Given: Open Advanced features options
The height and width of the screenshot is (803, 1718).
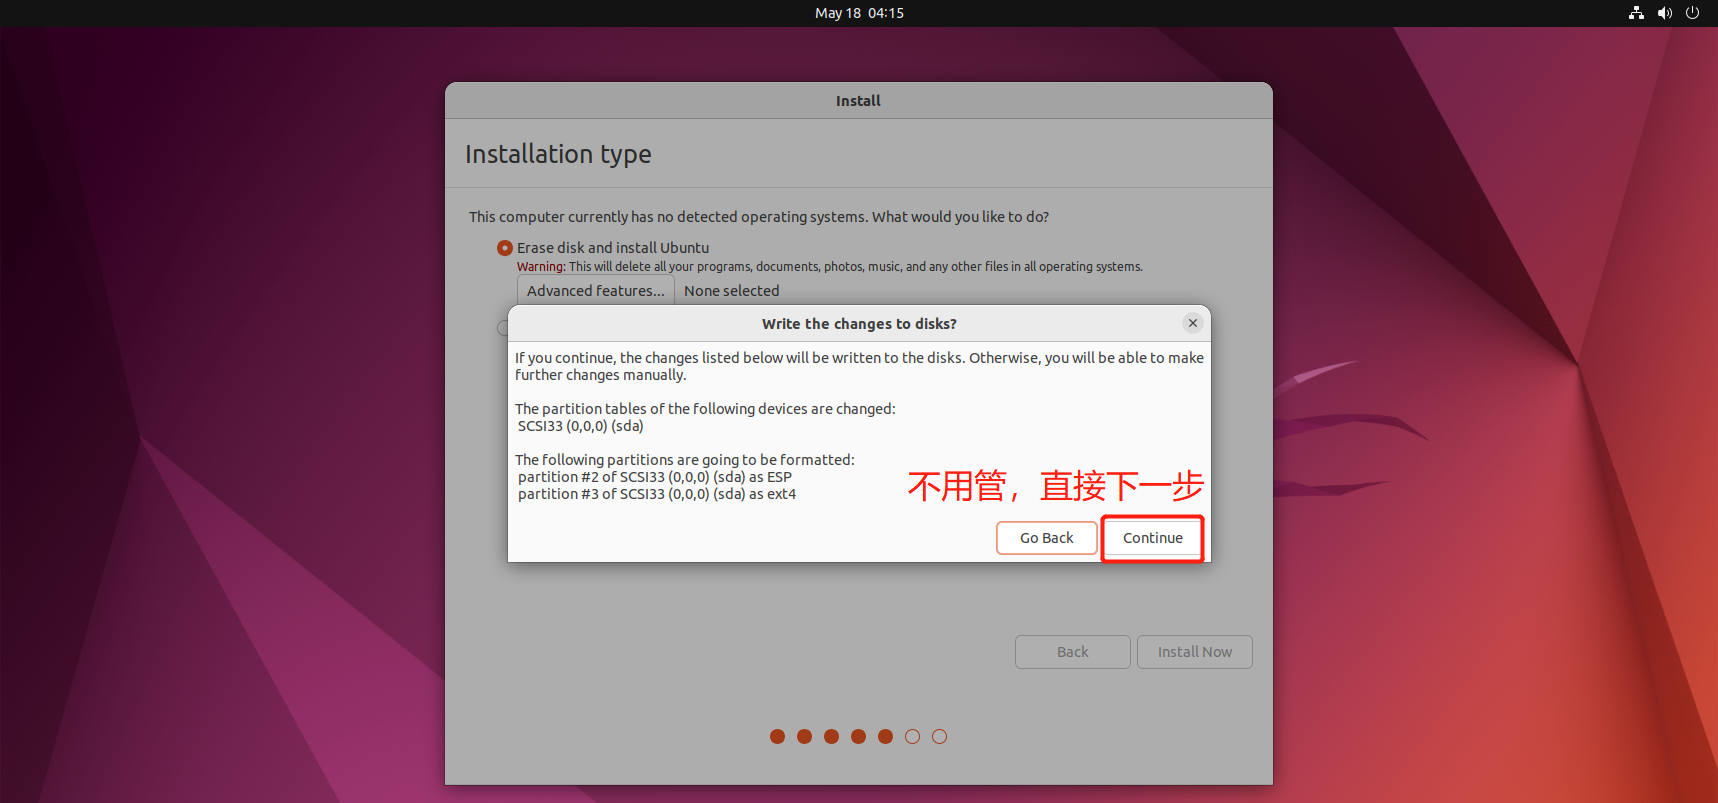Looking at the screenshot, I should click(x=595, y=291).
